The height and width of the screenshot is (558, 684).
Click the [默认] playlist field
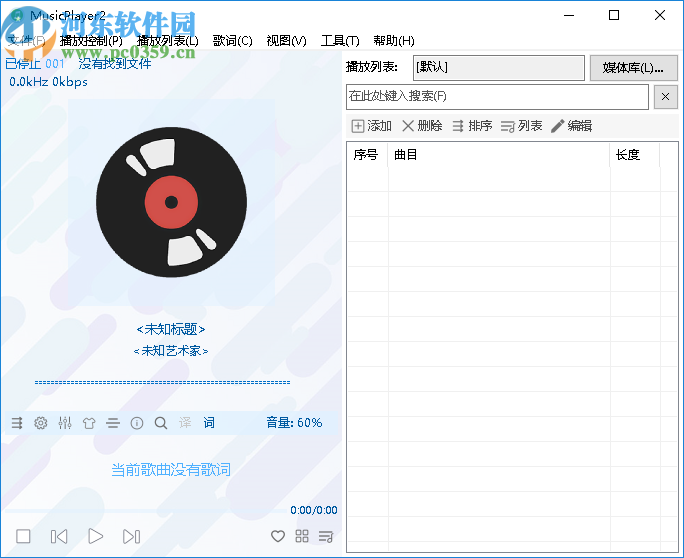[499, 68]
